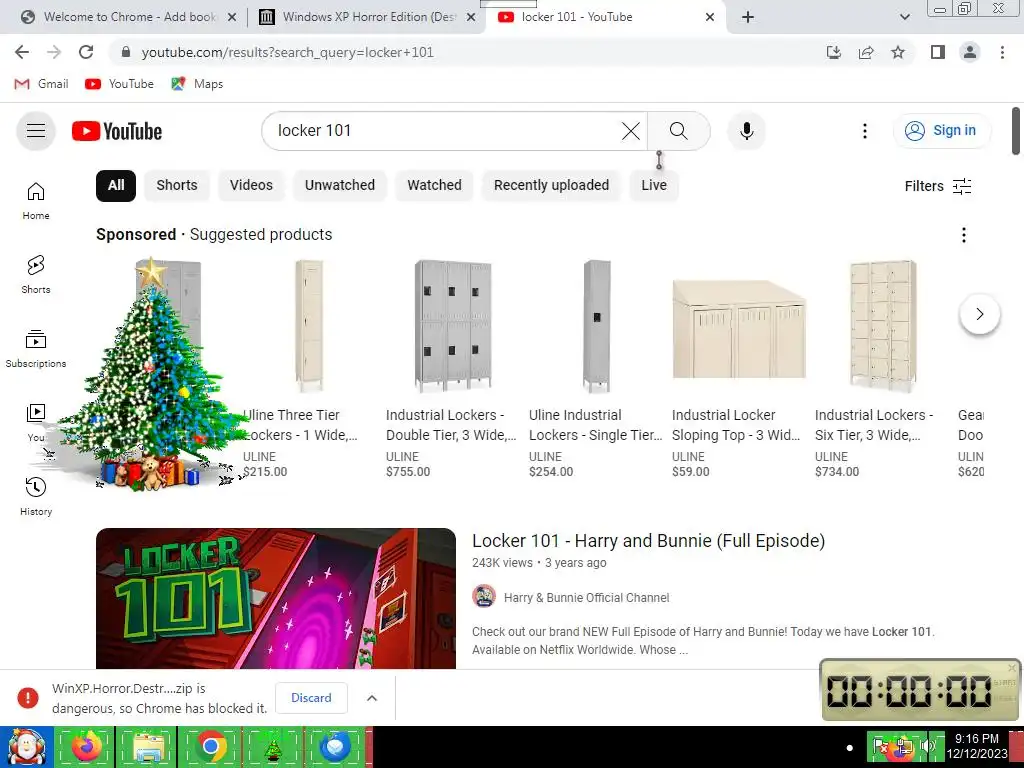This screenshot has height=768, width=1024.
Task: Select the All filter chip
Action: (116, 185)
